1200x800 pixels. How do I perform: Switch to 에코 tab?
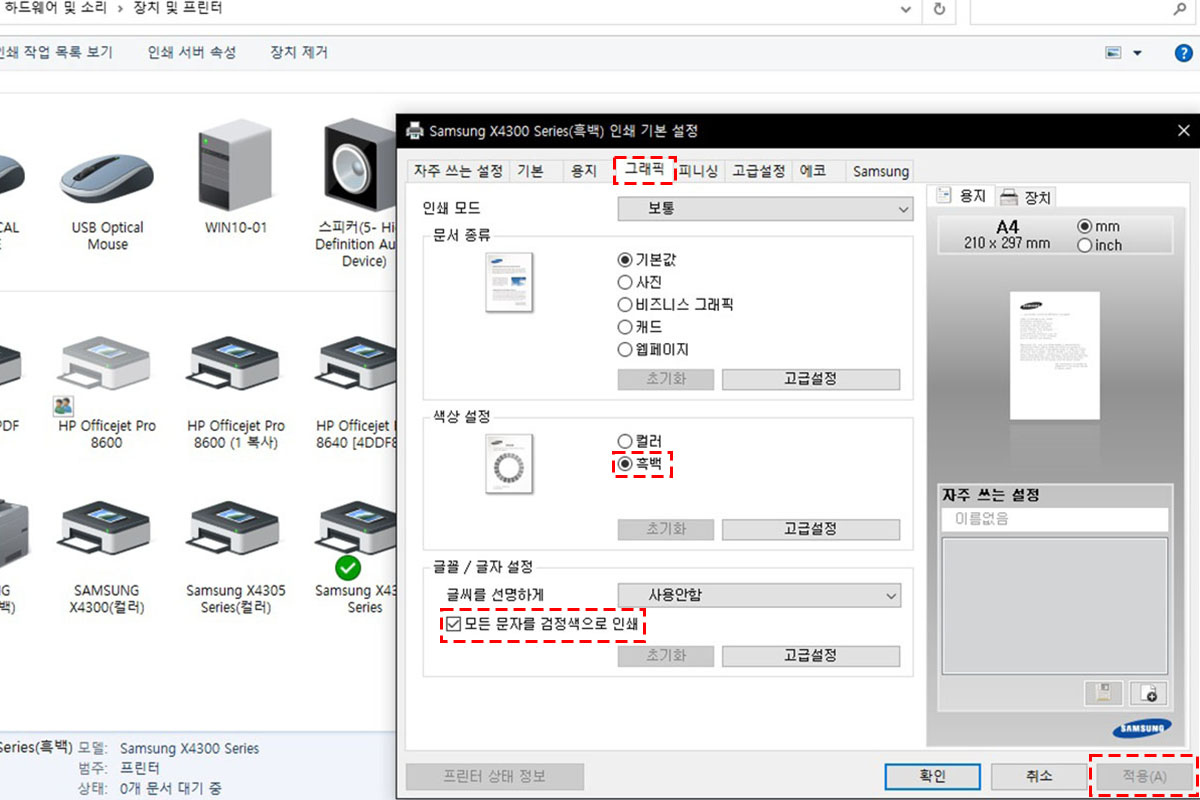[812, 171]
